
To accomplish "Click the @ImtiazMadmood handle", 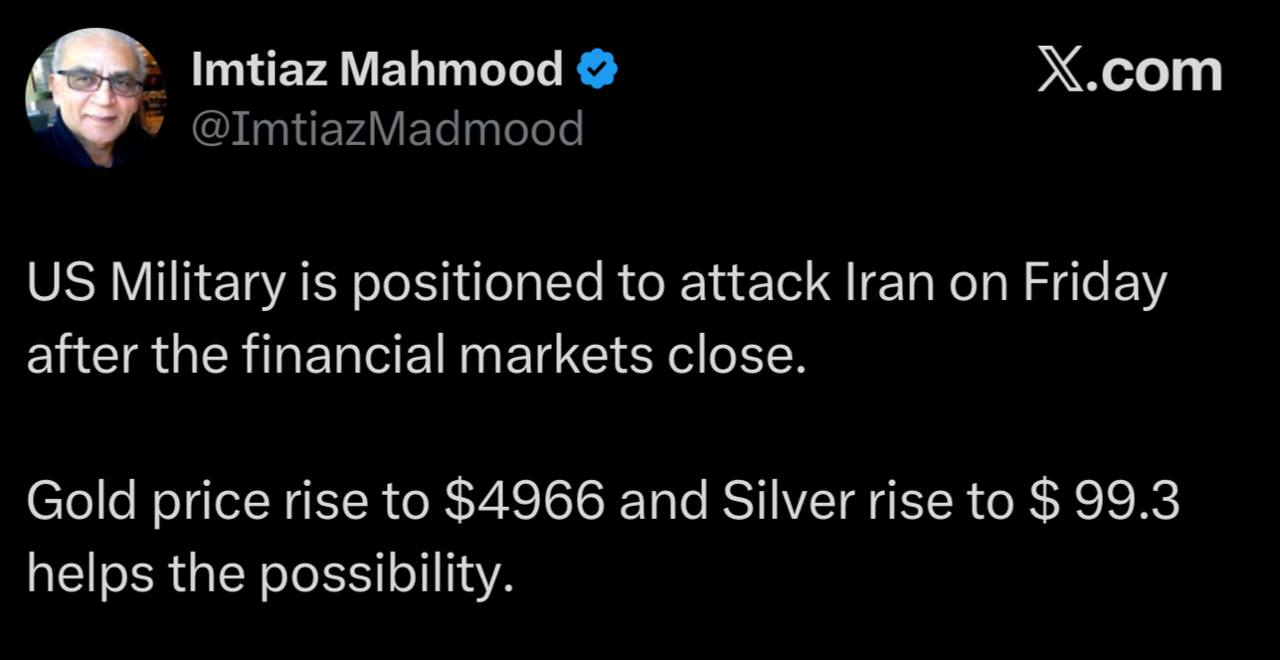I will [x=387, y=129].
